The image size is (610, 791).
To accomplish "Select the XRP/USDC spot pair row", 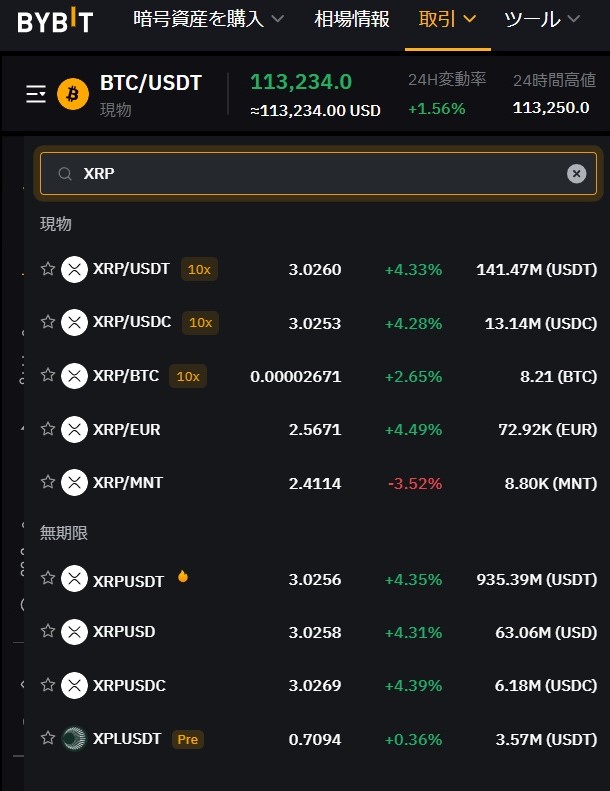I will (x=318, y=323).
